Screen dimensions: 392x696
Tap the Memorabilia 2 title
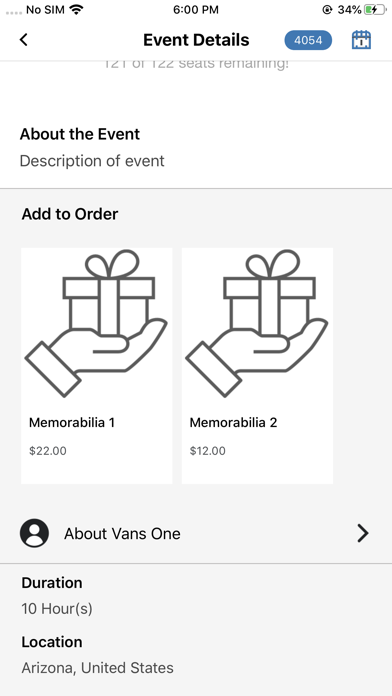(x=233, y=423)
